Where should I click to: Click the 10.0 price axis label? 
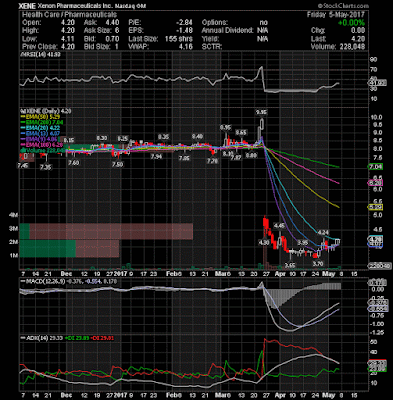pos(375,117)
